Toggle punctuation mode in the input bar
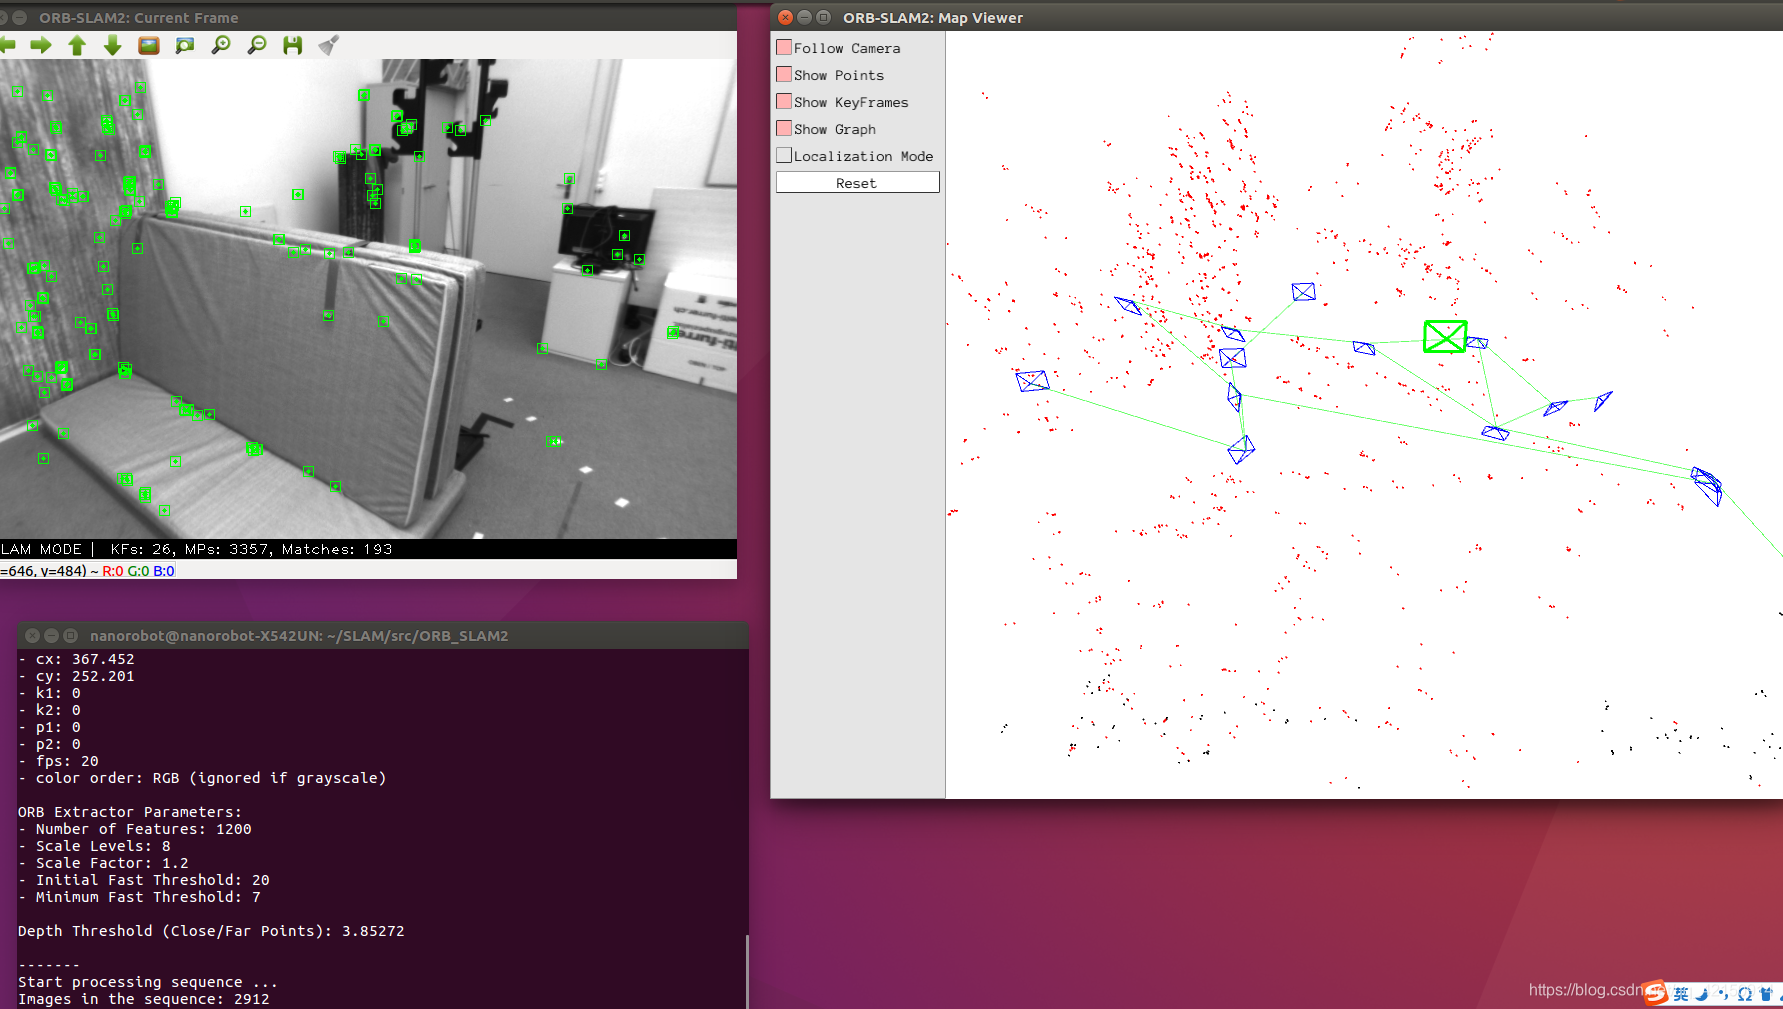The image size is (1783, 1009). (1723, 994)
